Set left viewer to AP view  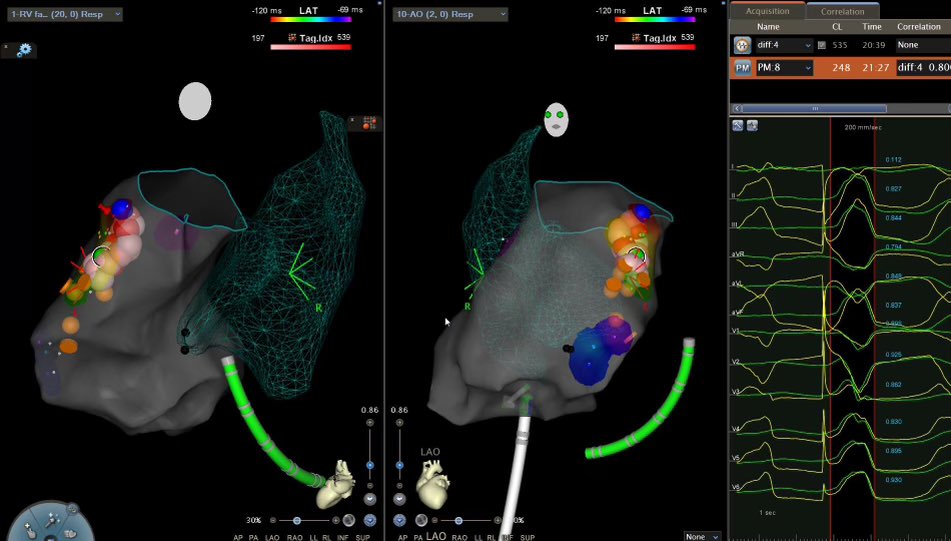tap(239, 537)
